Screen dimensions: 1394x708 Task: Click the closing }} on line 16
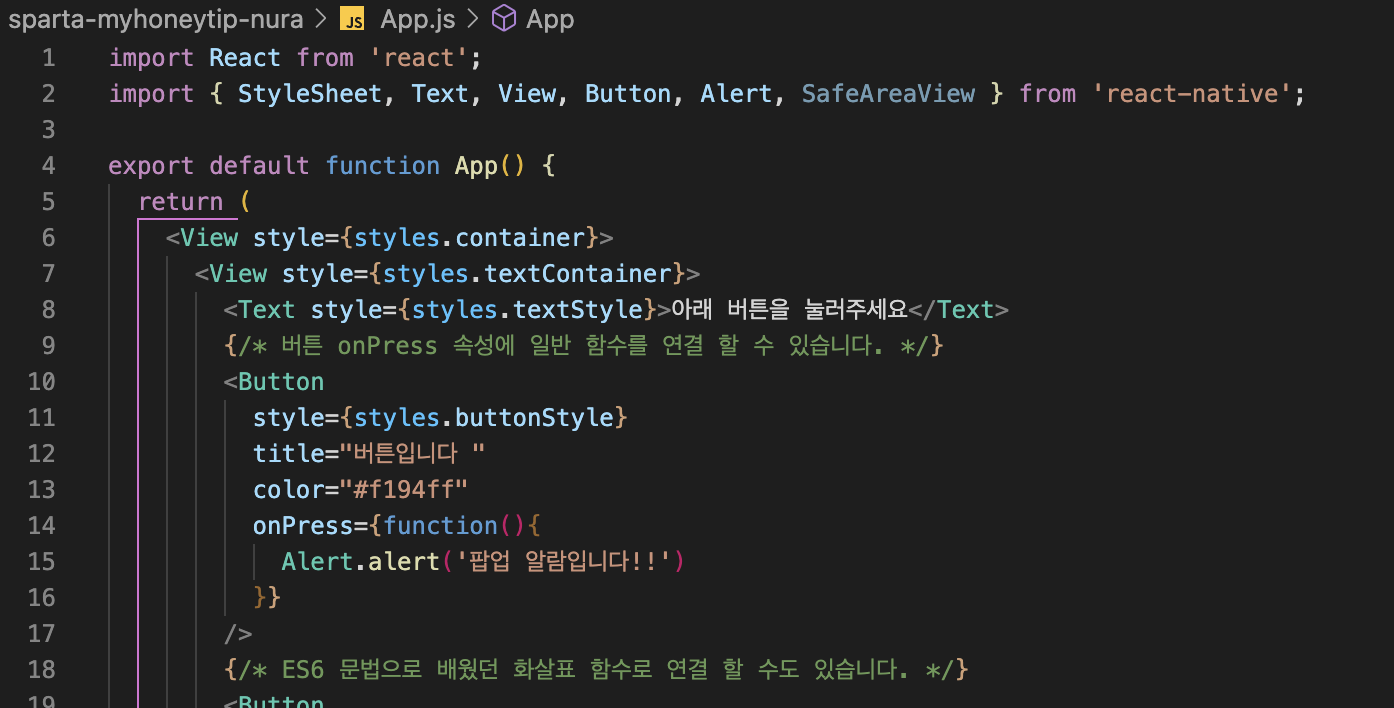coord(267,598)
